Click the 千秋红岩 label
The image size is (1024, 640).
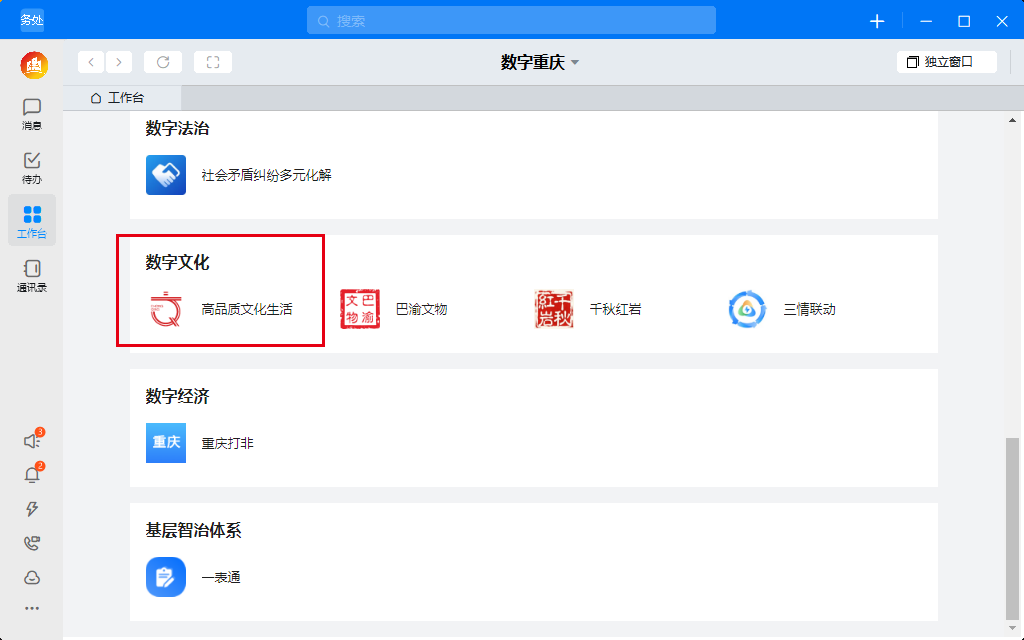point(615,310)
